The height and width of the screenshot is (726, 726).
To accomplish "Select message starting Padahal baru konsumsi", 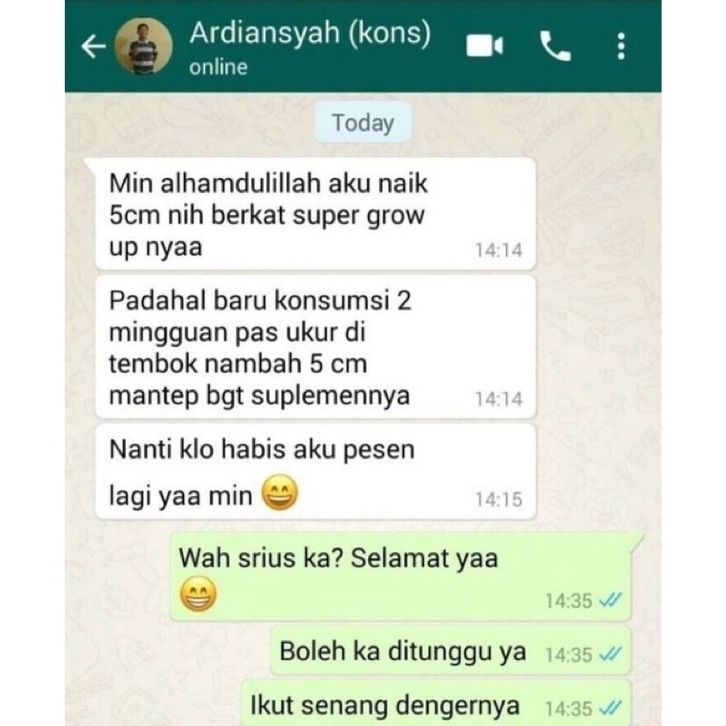I will [315, 347].
